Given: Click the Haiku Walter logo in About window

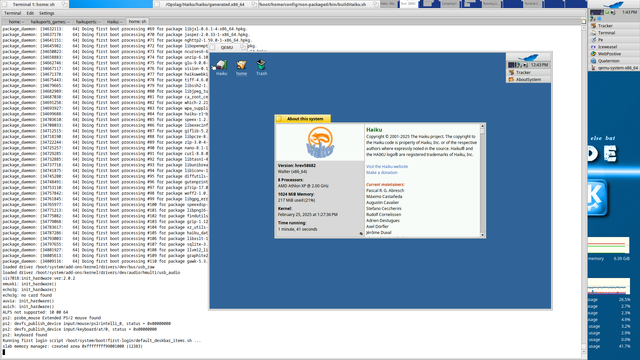Looking at the screenshot, I should tap(320, 142).
